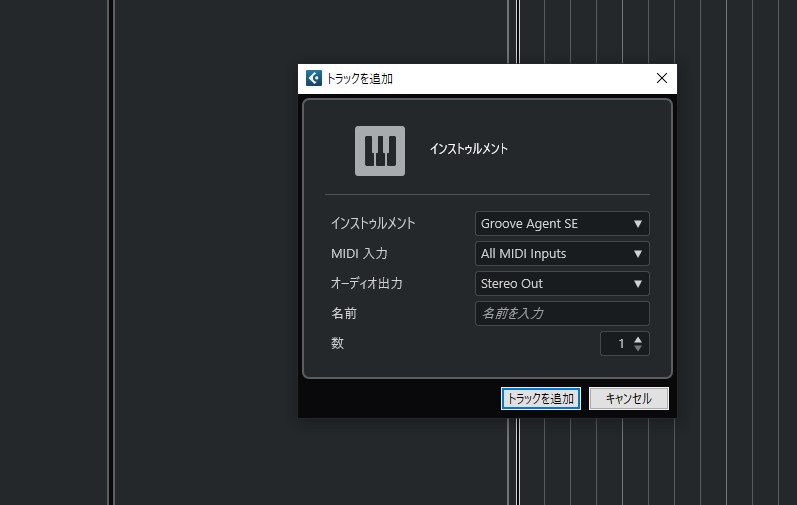The height and width of the screenshot is (505, 797).
Task: Click the キャンセル button
Action: [x=629, y=398]
